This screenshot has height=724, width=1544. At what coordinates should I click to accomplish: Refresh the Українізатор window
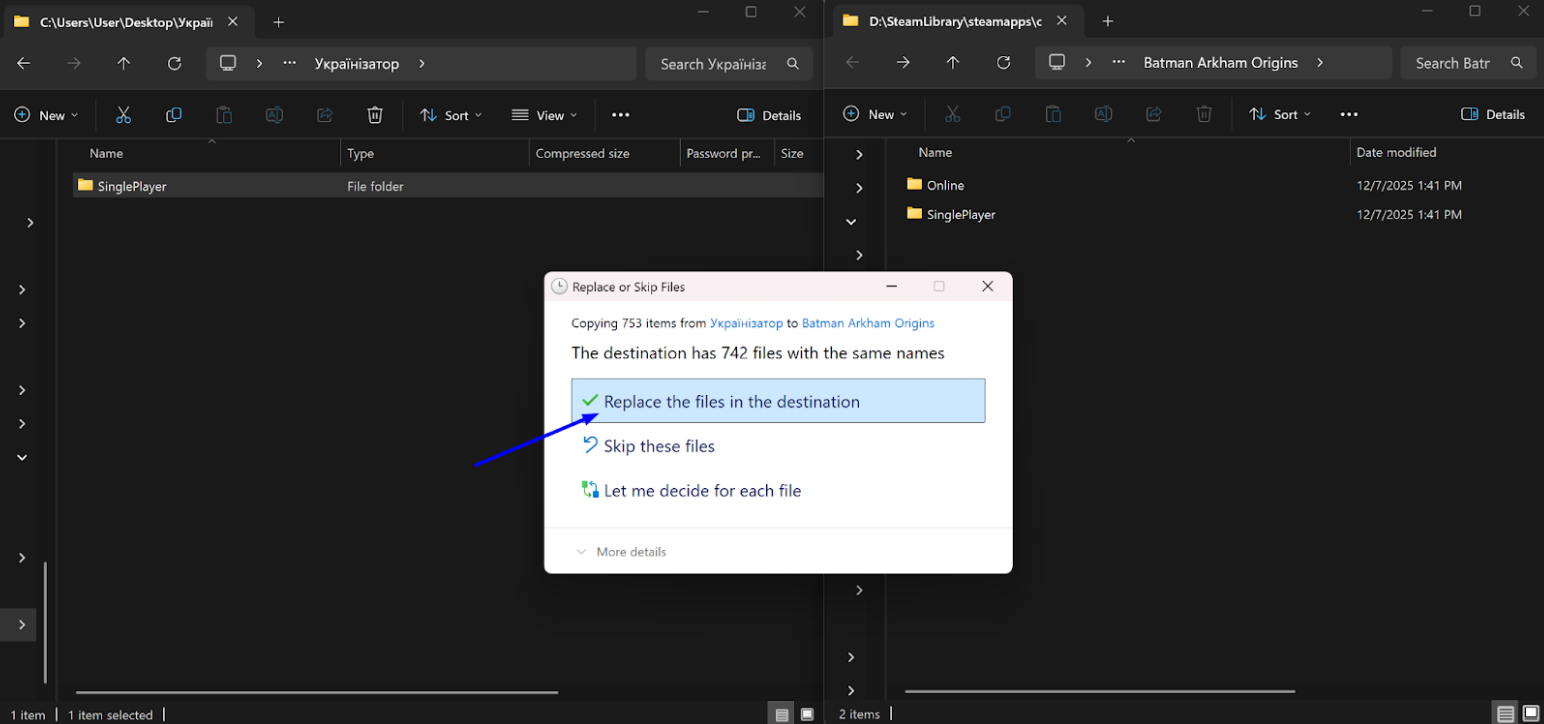(x=174, y=63)
